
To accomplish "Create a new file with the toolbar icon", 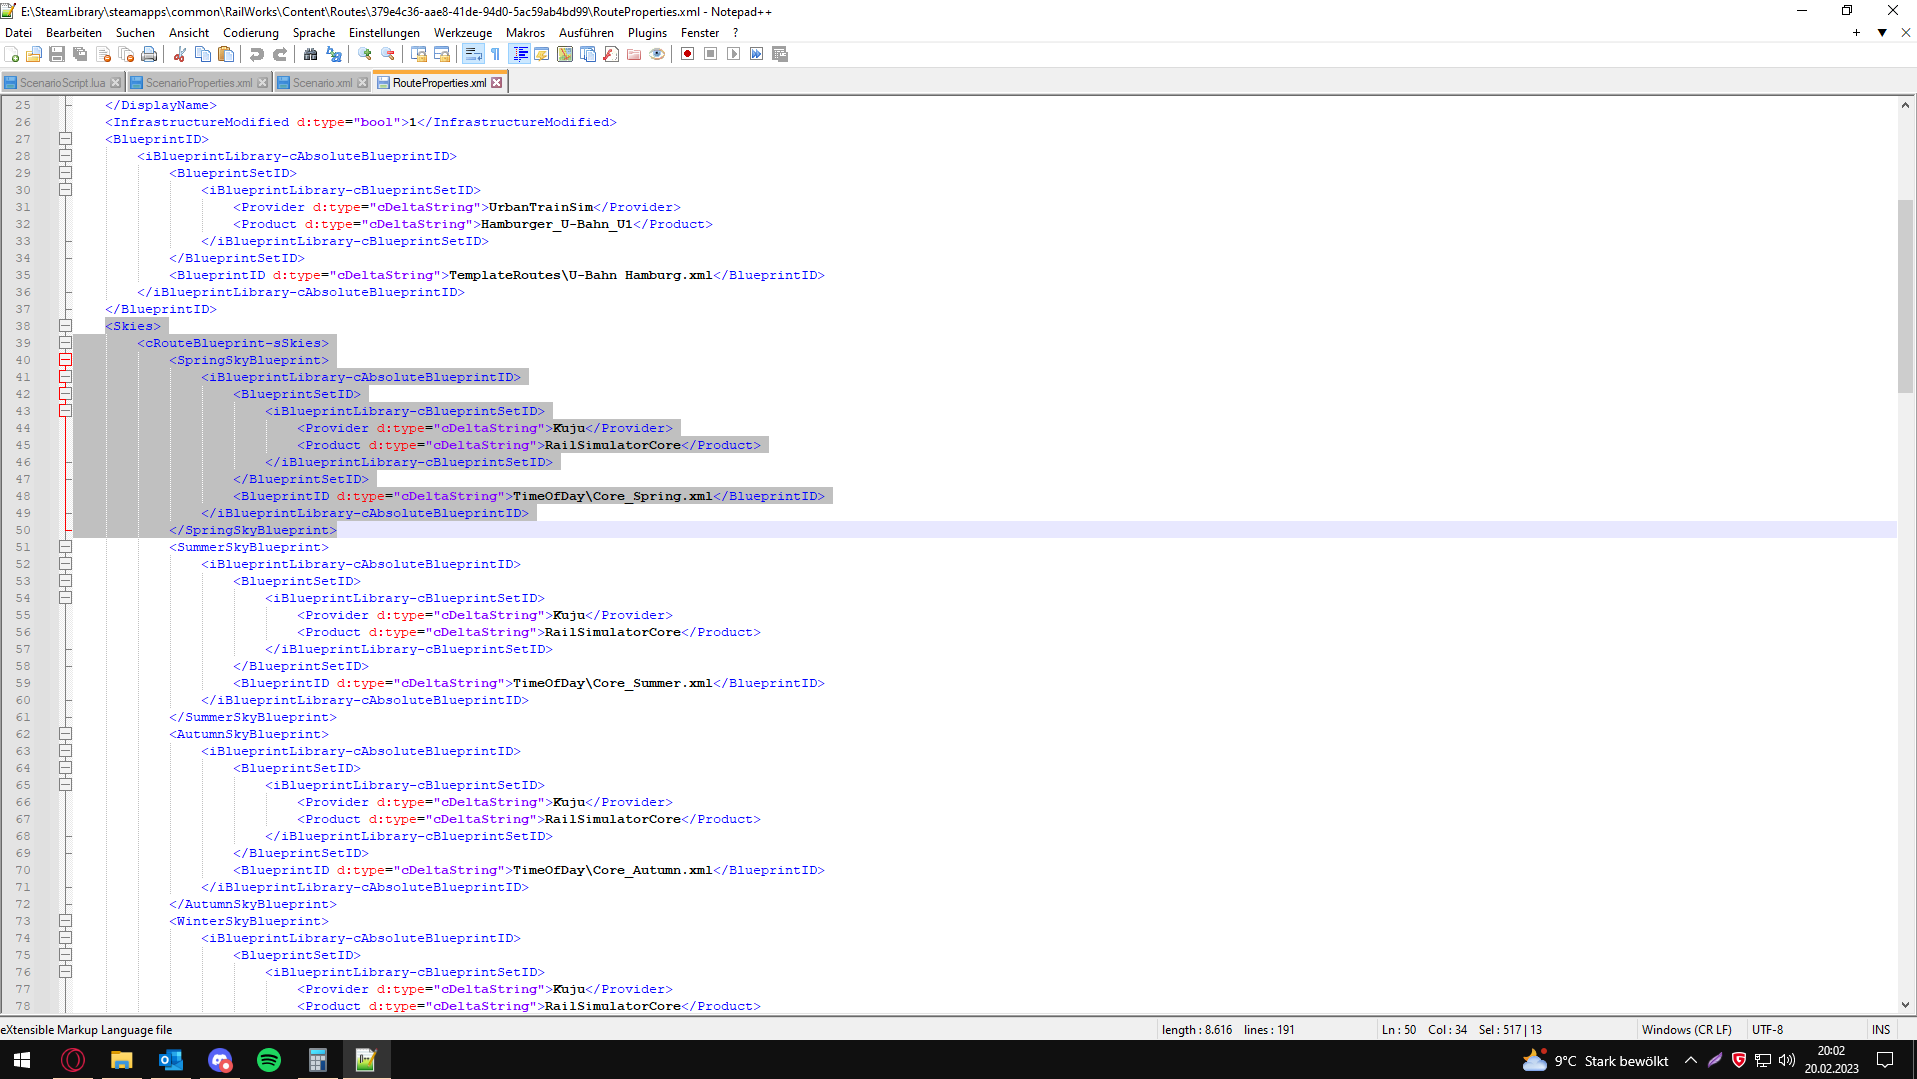I will 12,54.
